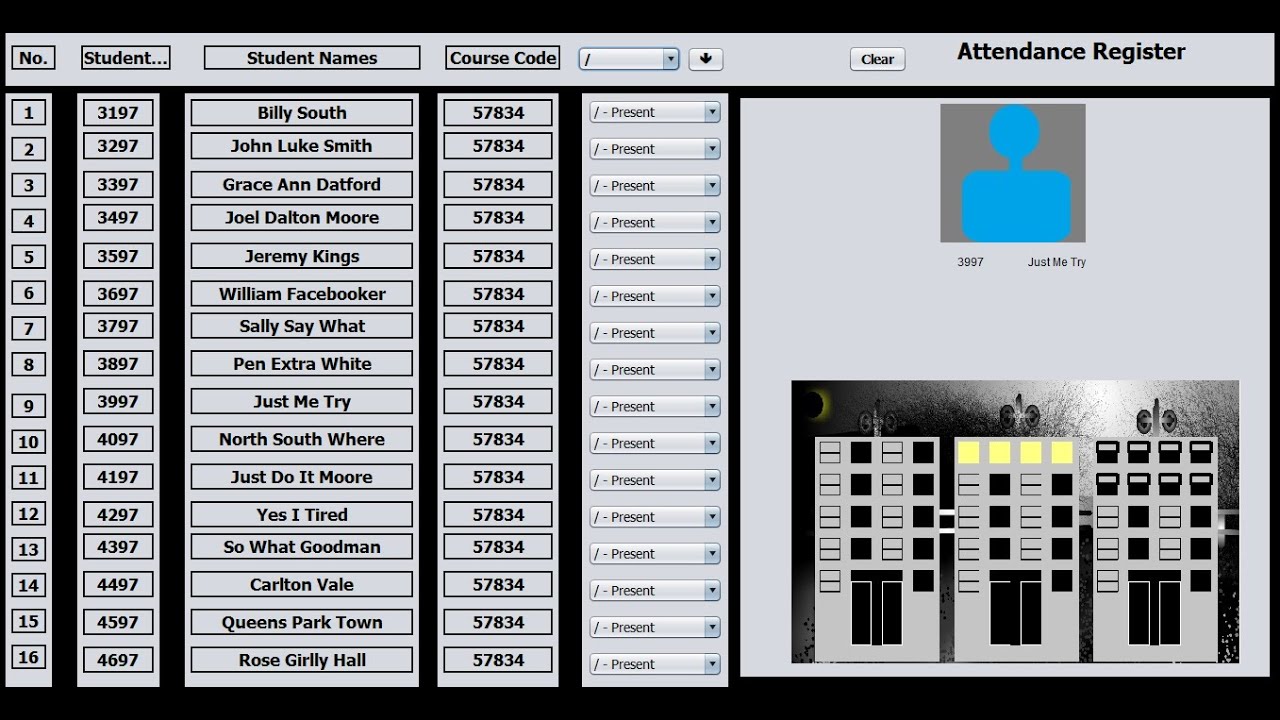Click row number 16 button
The image size is (1280, 720).
coord(28,658)
